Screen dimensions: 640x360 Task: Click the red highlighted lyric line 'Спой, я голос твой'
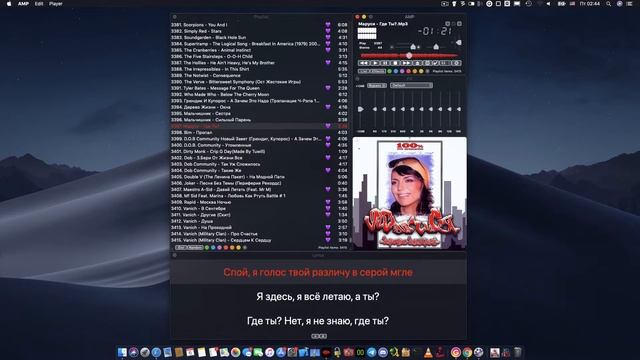[x=318, y=272]
